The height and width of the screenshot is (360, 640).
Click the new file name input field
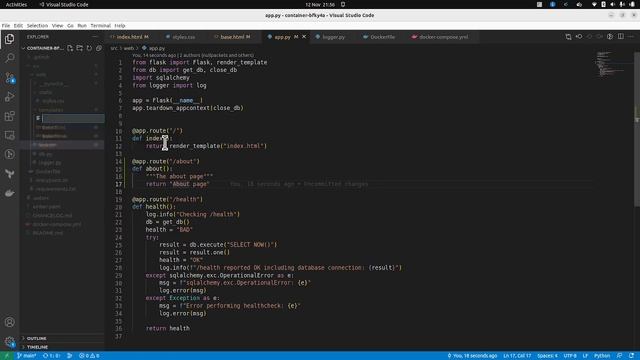click(73, 118)
